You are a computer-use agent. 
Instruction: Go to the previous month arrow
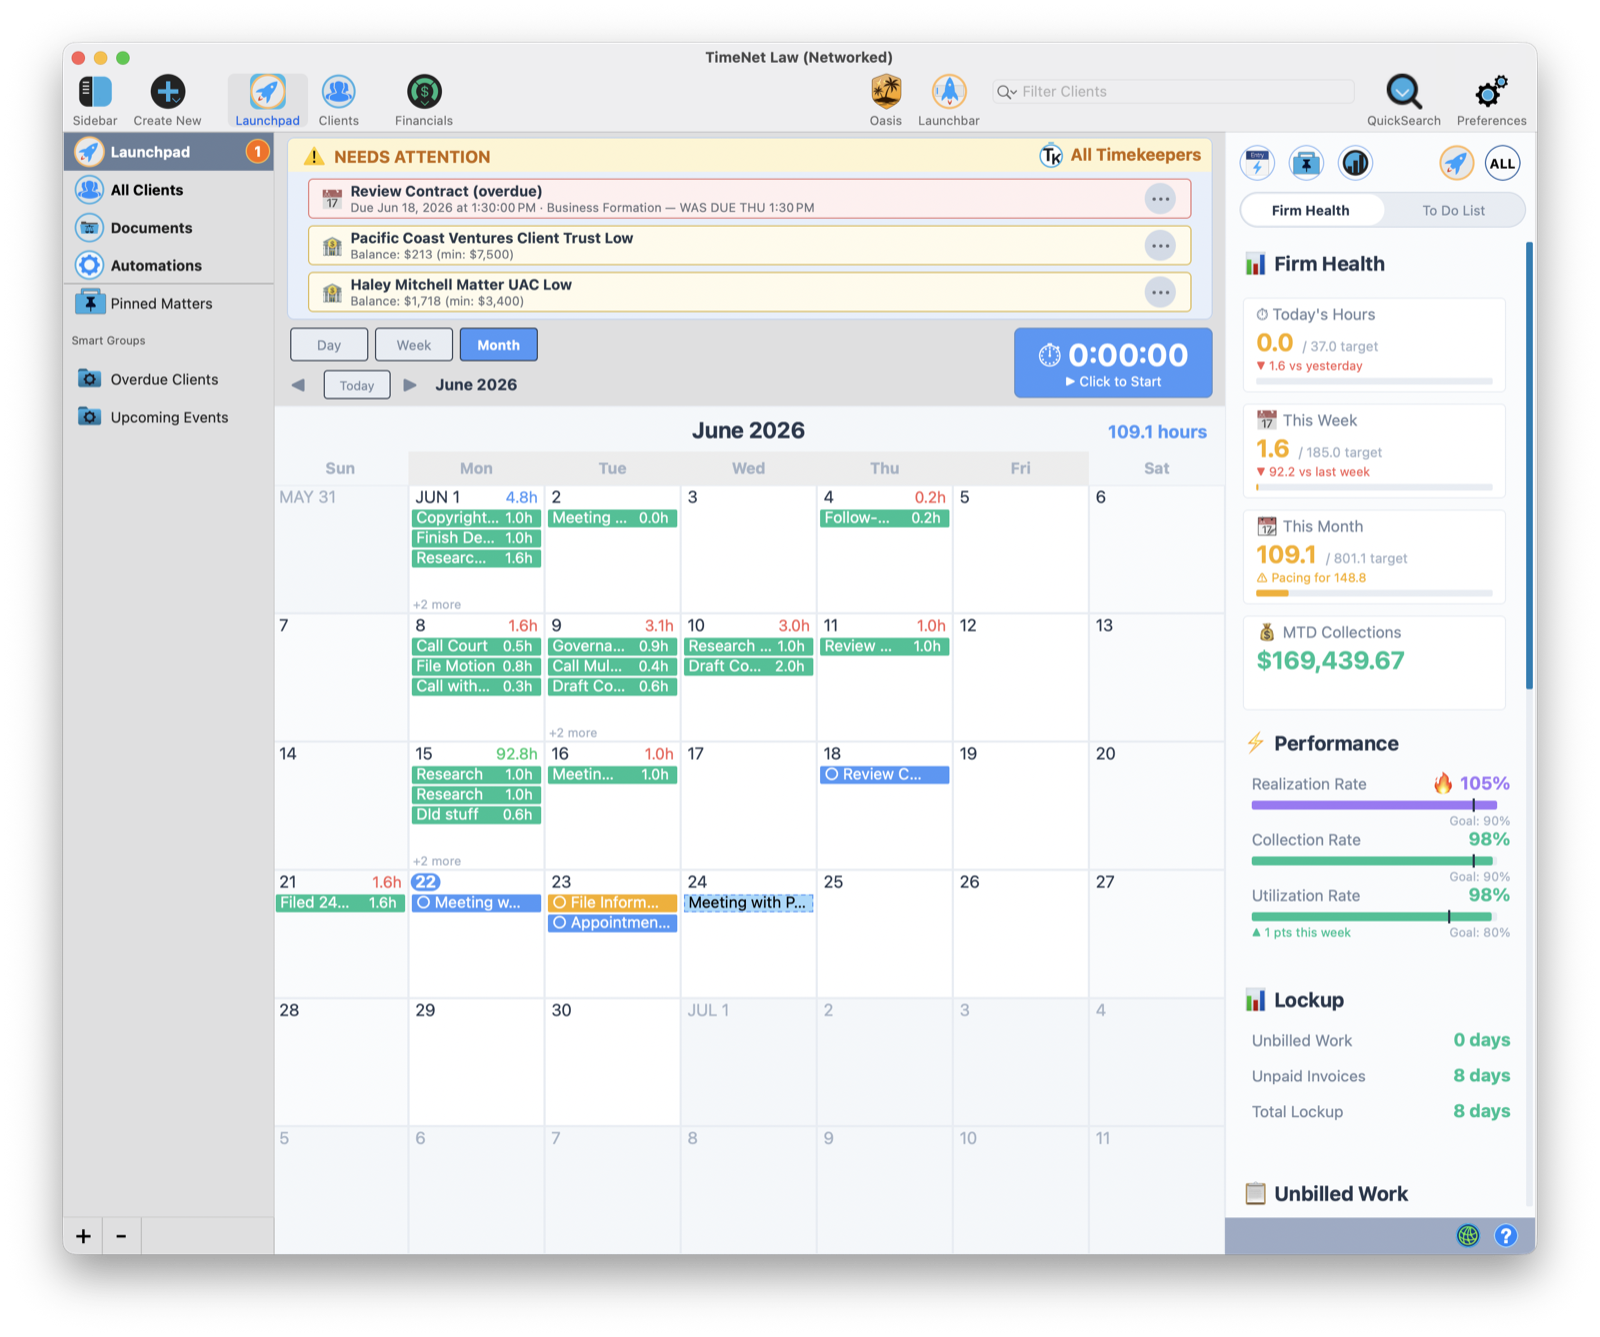coord(299,385)
